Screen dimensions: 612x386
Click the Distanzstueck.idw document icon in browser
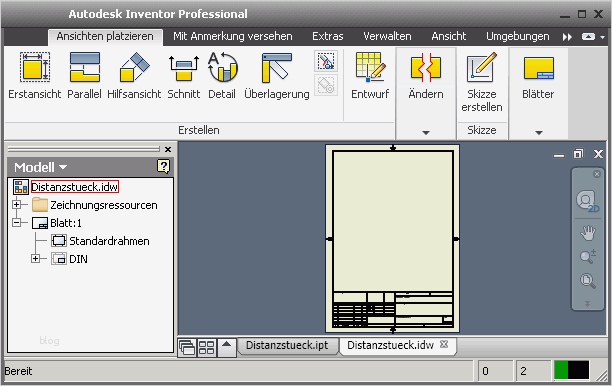tap(21, 187)
